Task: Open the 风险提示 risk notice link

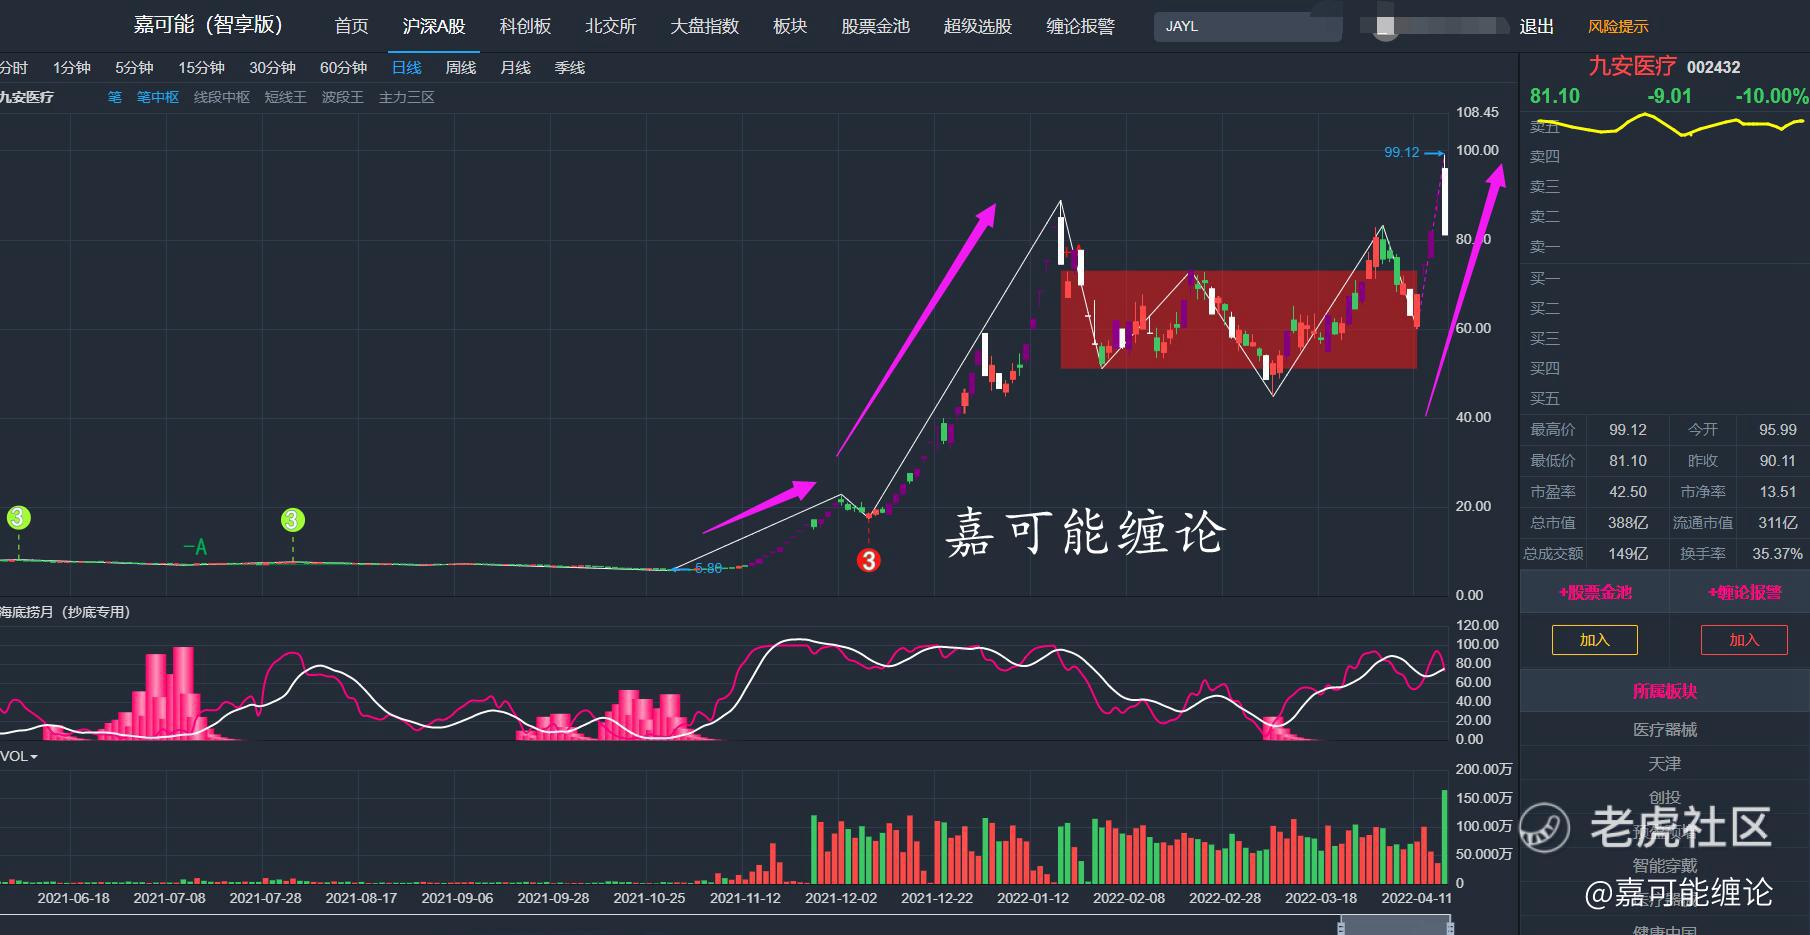Action: [x=1618, y=27]
